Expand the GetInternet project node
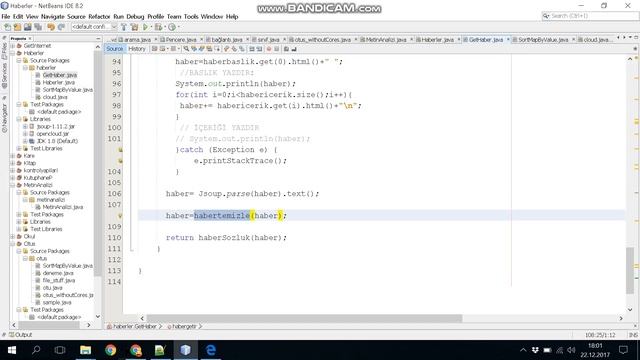The height and width of the screenshot is (360, 640). (x=12, y=46)
